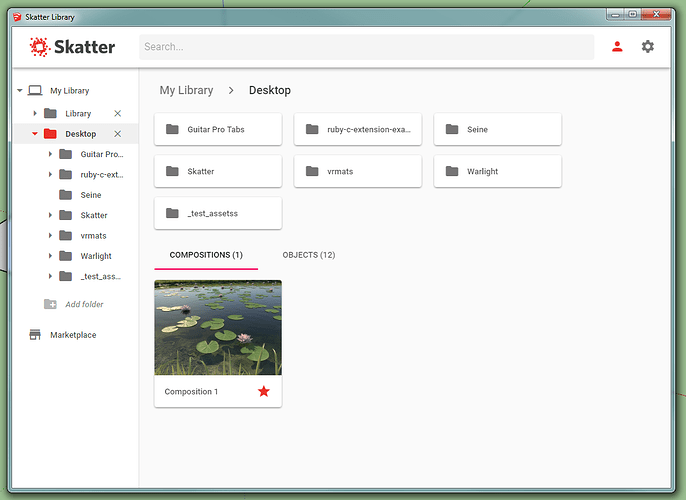Click the breadcrumb chevron separator
Image resolution: width=686 pixels, height=500 pixels.
point(231,90)
